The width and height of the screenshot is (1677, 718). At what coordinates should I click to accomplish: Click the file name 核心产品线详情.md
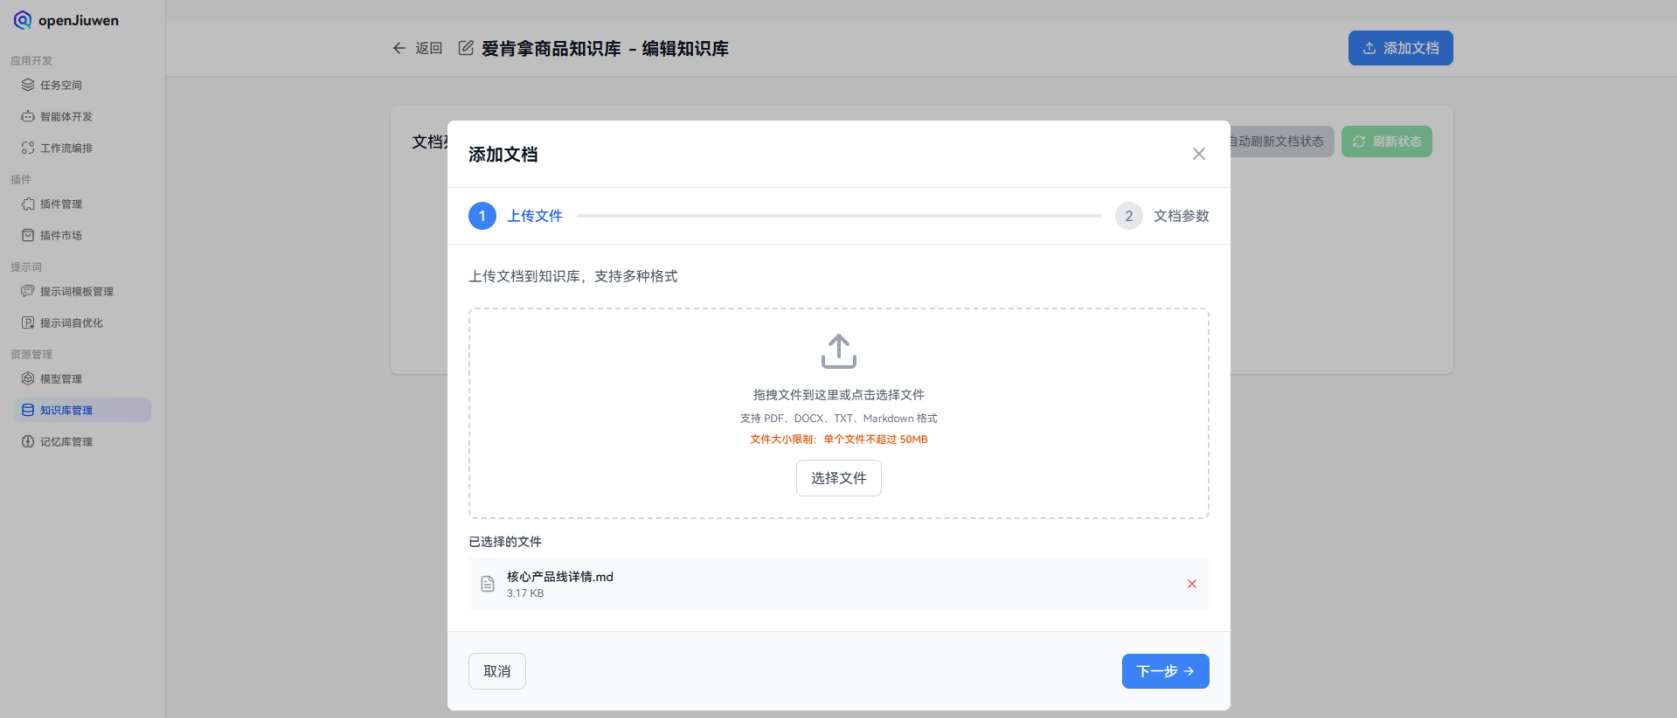point(560,577)
